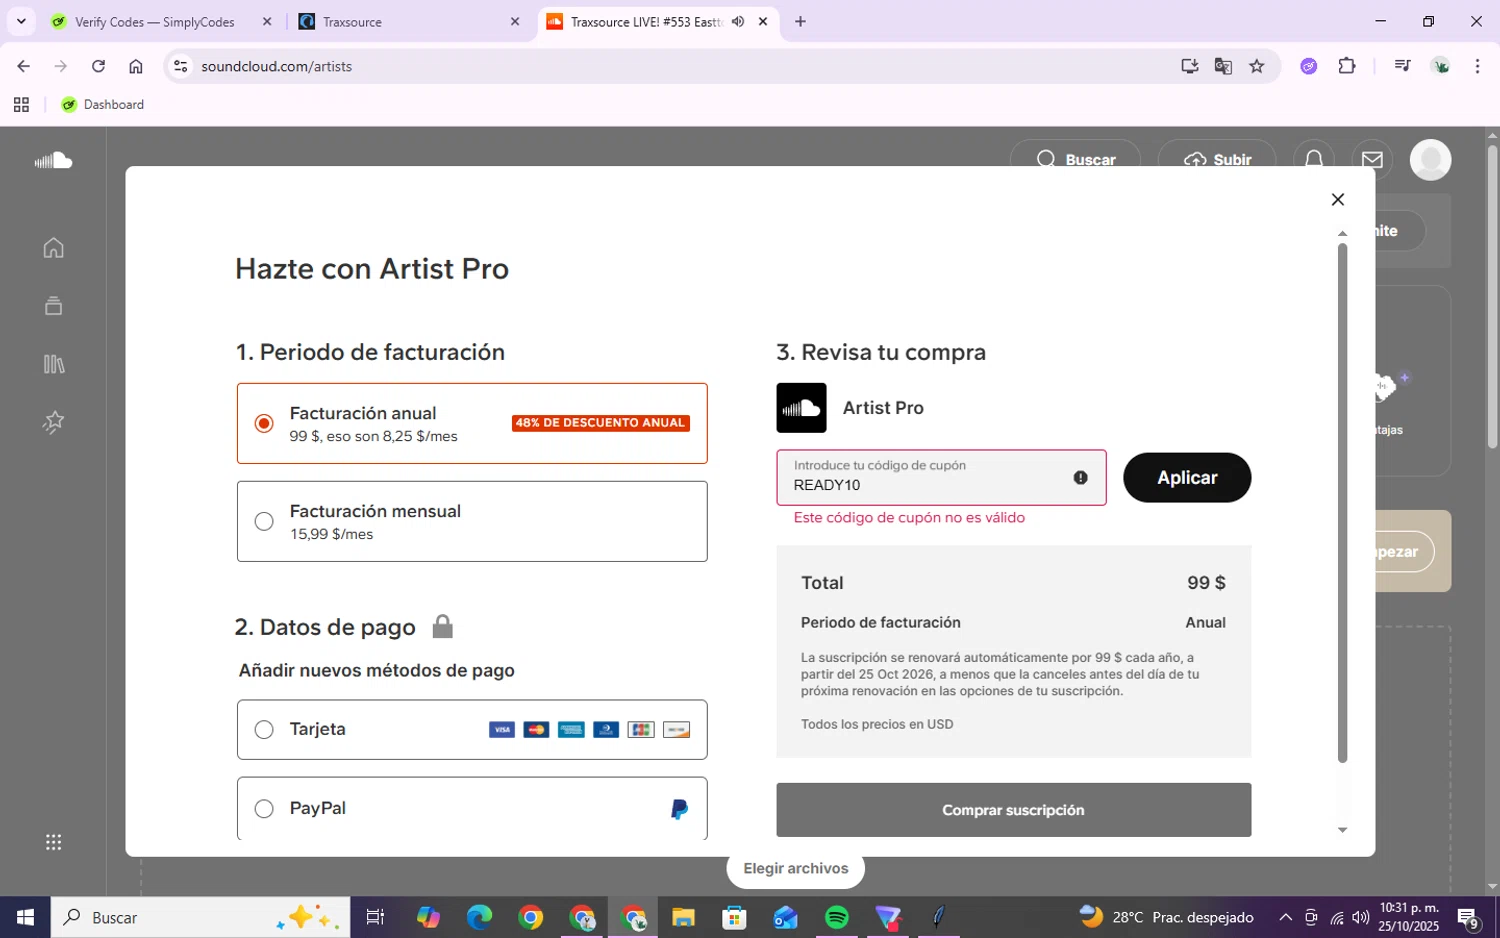Click the lock icon beside Datos de pago
Screen dimensions: 1500x938
pyautogui.click(x=442, y=627)
